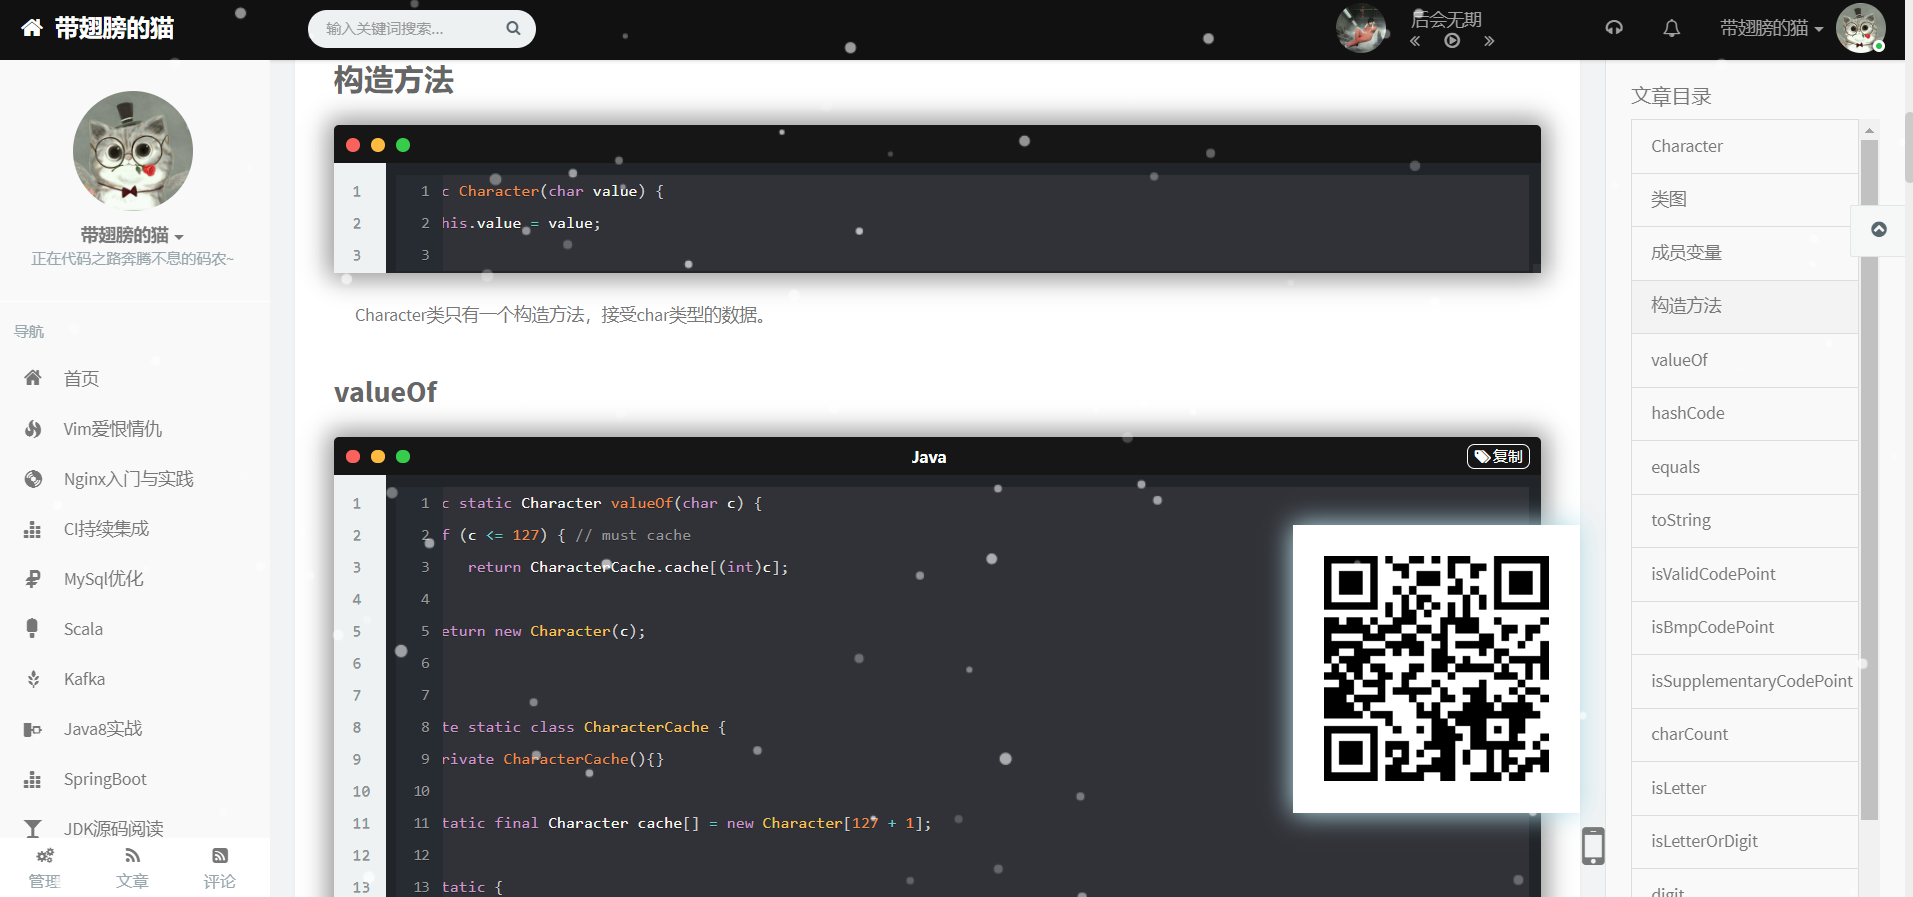1913x897 pixels.
Task: Click the icon beside CI持续集成
Action: 33,529
